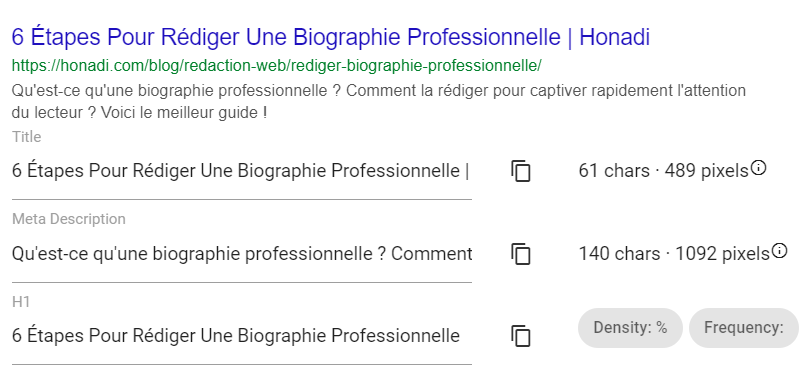Copy the H1 heading text

point(521,336)
